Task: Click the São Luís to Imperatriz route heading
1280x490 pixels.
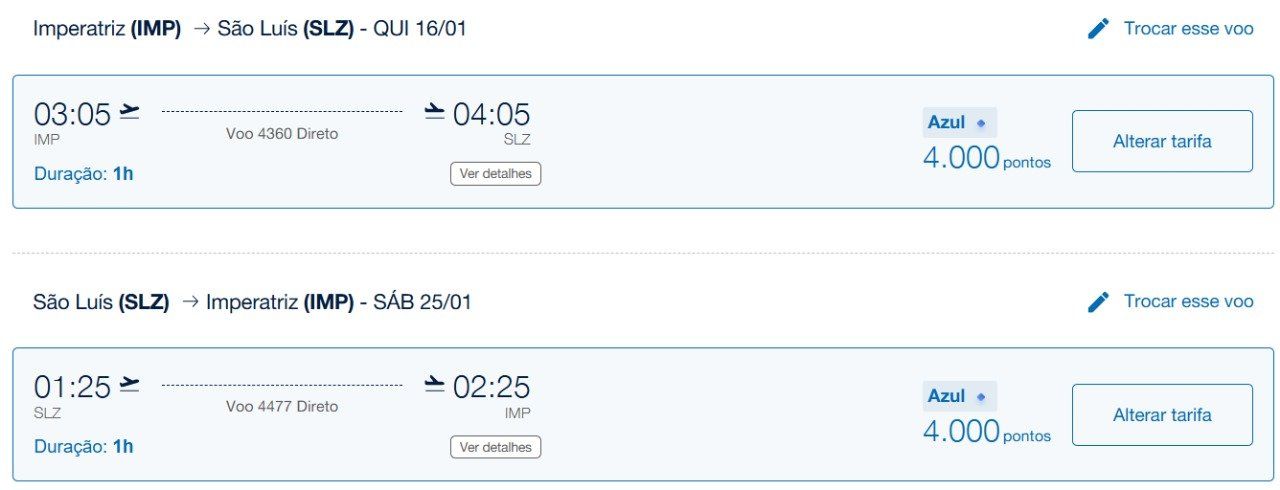Action: (x=252, y=302)
